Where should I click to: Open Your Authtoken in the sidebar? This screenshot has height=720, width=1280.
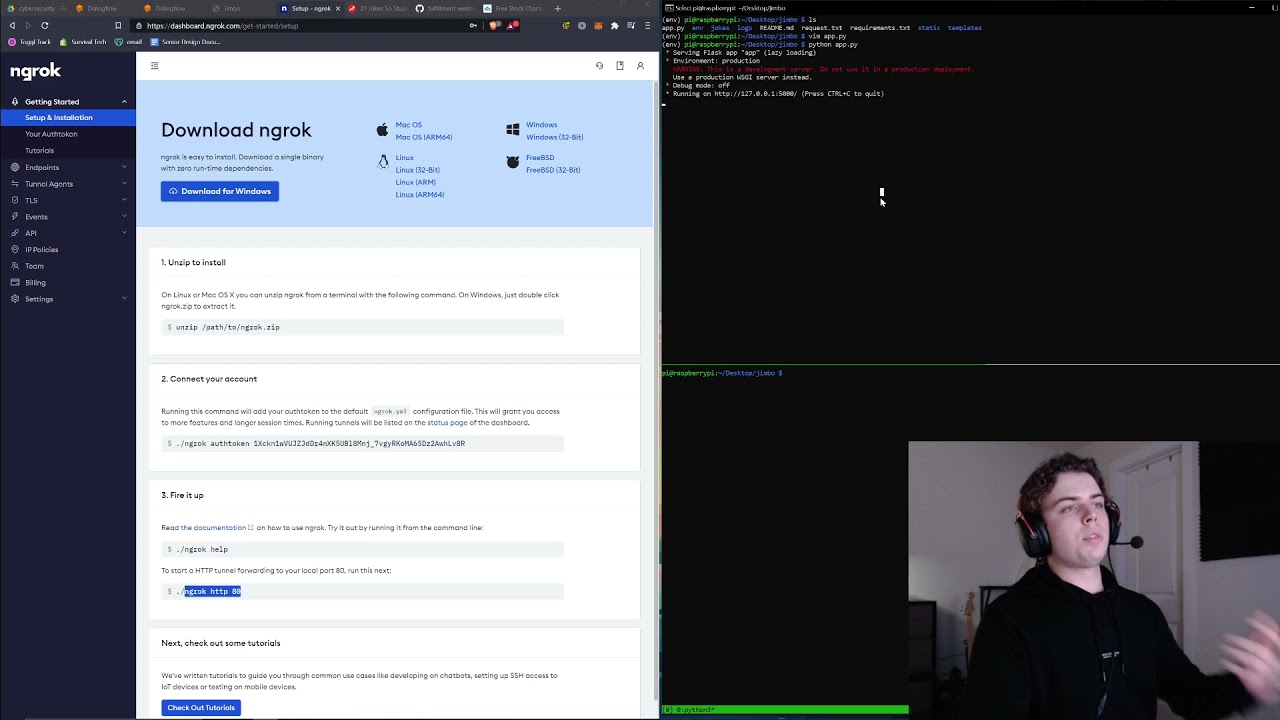coord(51,134)
